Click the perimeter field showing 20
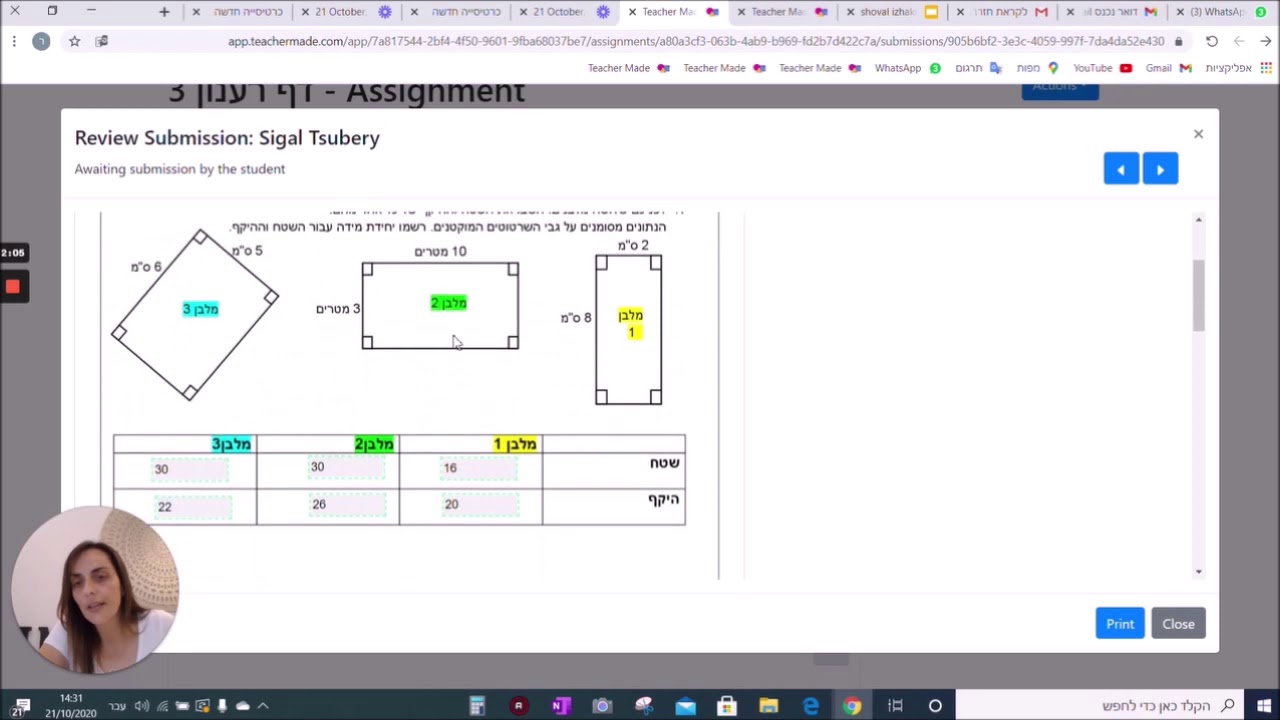1280x720 pixels. click(479, 505)
